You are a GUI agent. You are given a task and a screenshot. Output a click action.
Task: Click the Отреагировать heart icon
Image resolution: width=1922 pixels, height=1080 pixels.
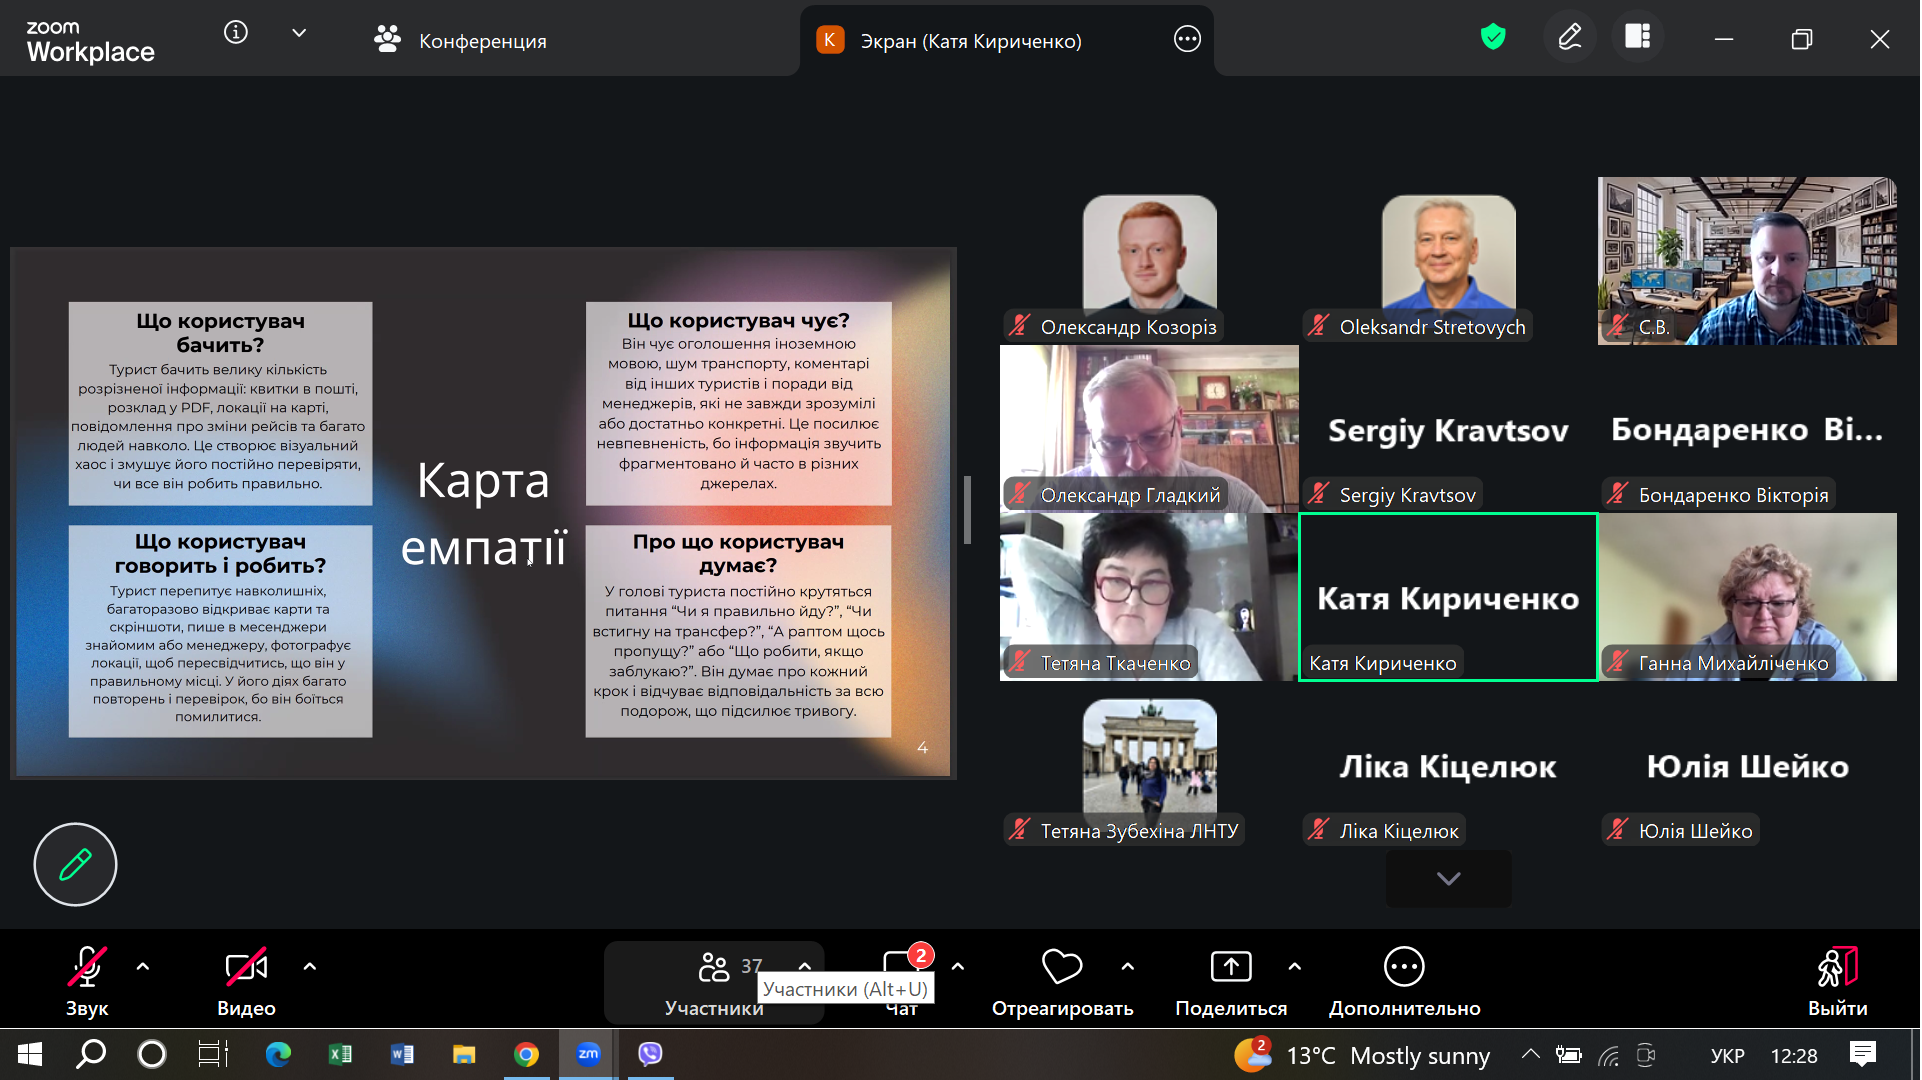point(1062,968)
